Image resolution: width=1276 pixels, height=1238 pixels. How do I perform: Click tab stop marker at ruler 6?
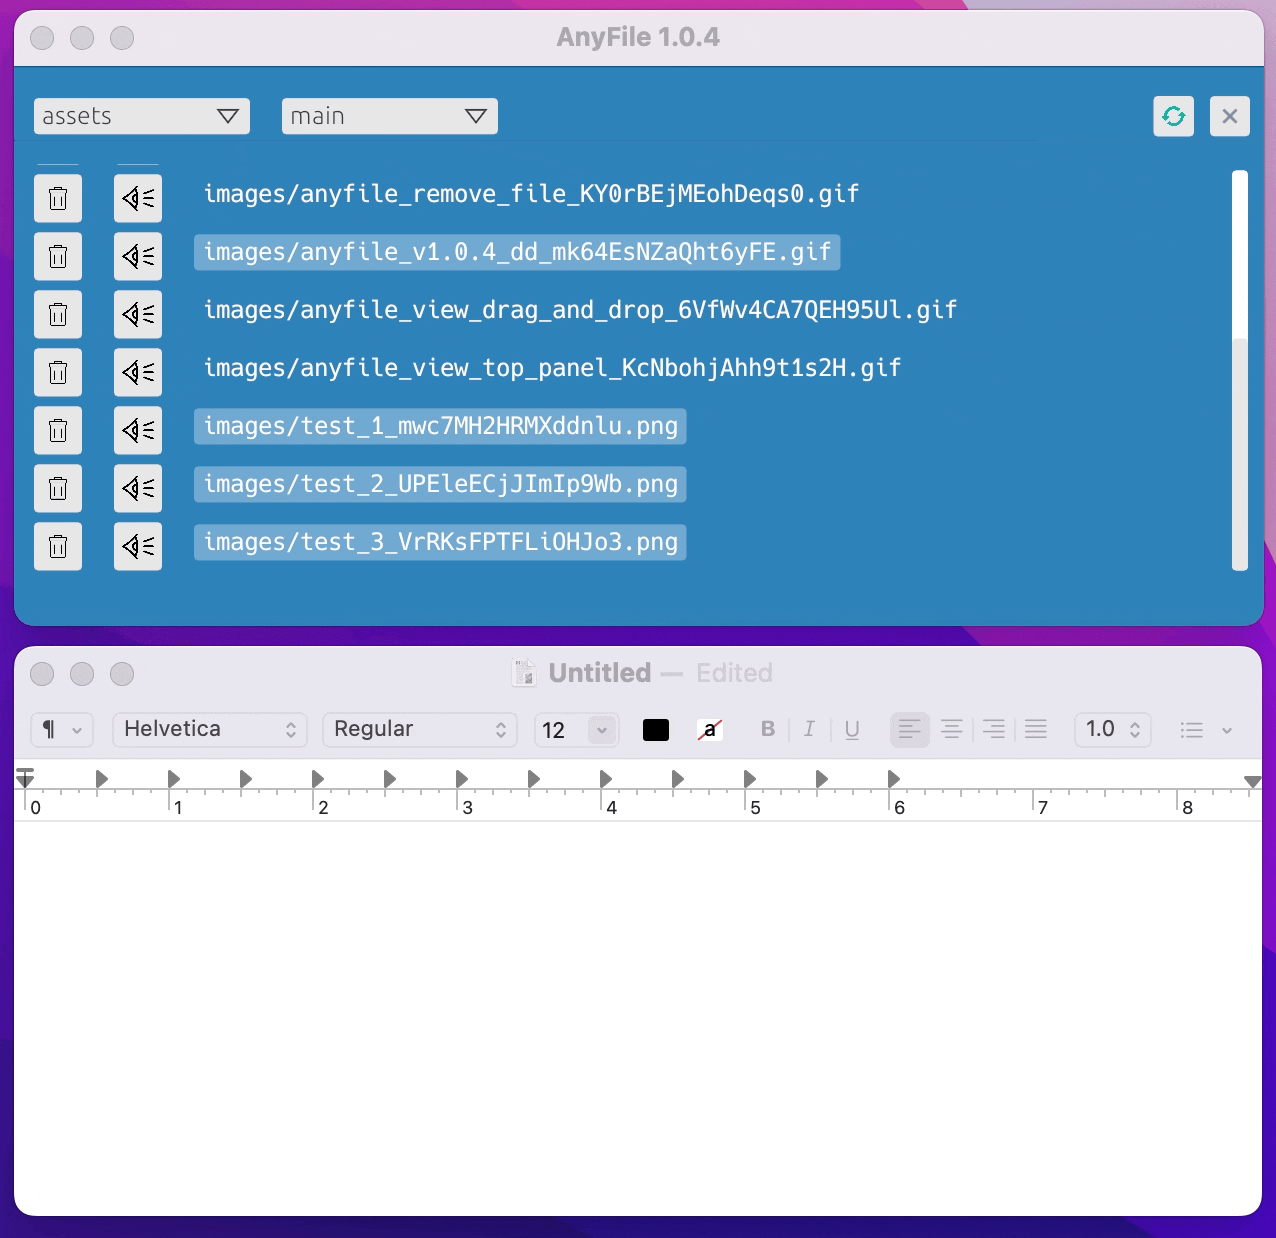(894, 778)
